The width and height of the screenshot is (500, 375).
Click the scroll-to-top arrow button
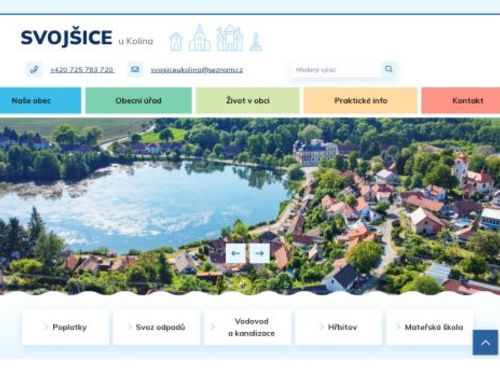click(485, 342)
